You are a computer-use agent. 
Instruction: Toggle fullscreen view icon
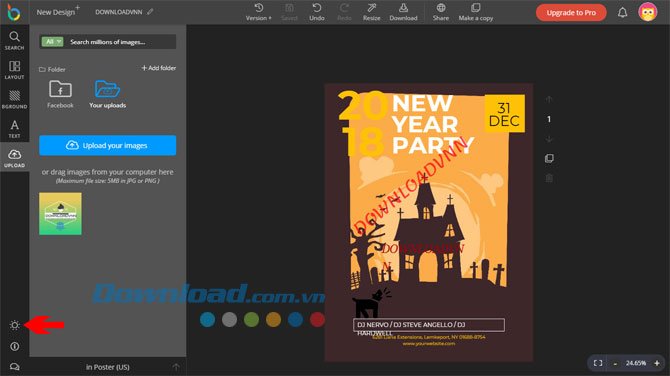click(x=598, y=363)
